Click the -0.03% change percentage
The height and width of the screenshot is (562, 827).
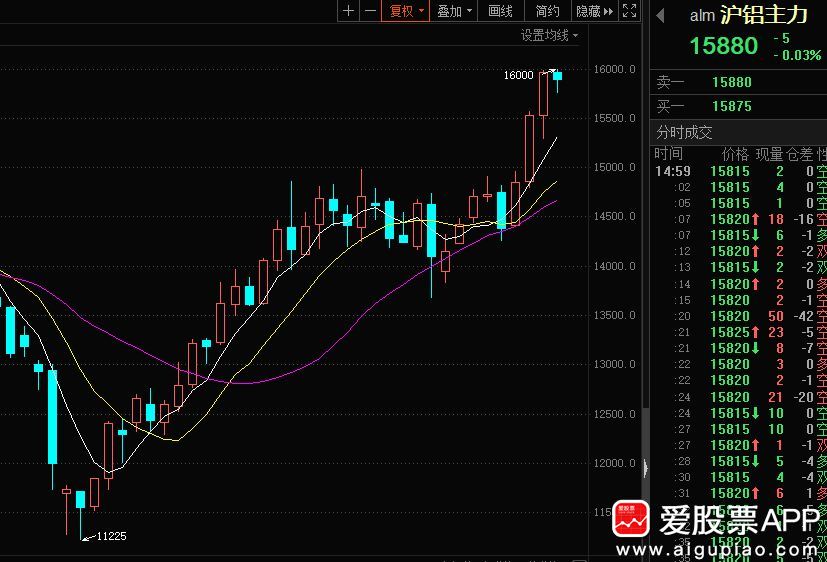click(797, 55)
